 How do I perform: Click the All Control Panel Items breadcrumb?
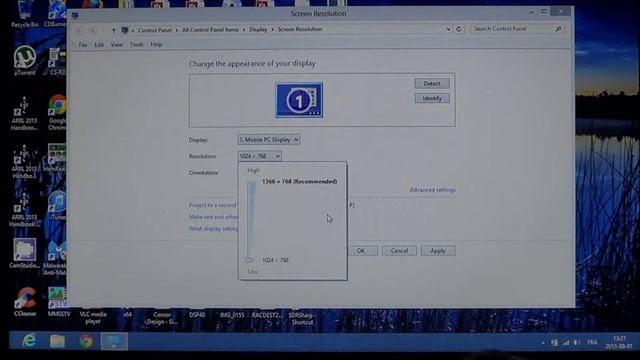pos(210,29)
